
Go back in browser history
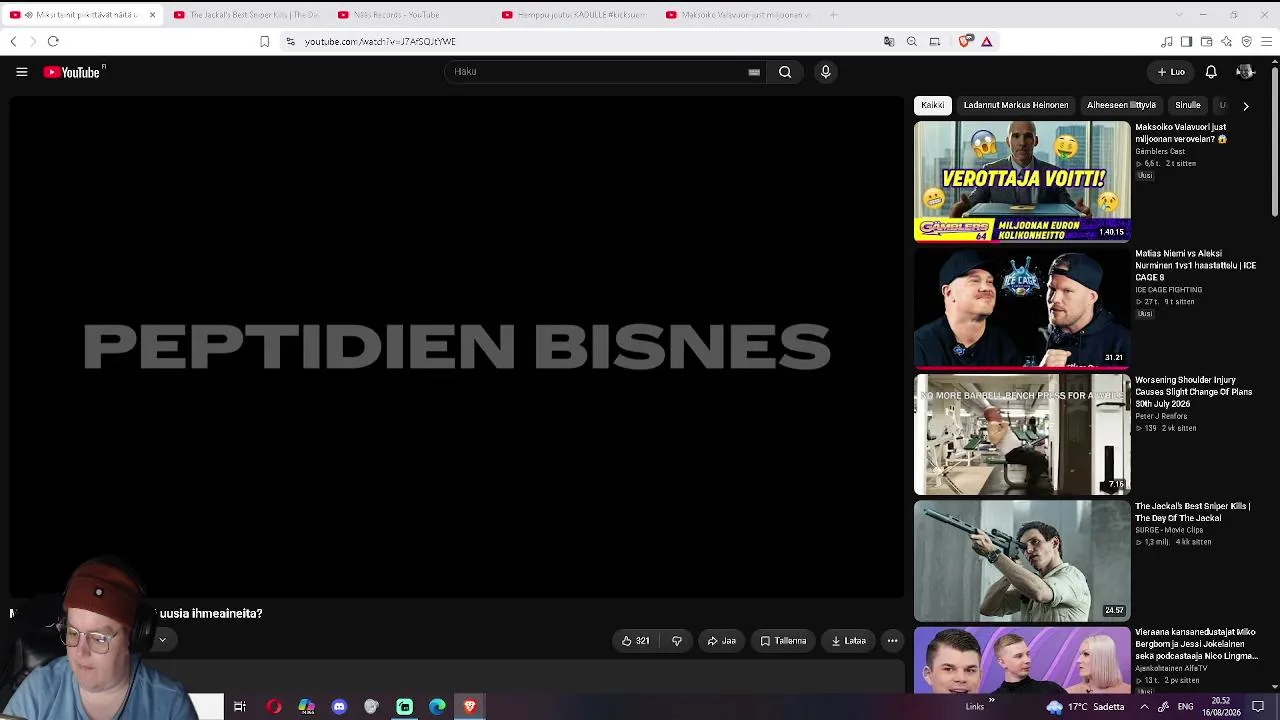(13, 41)
